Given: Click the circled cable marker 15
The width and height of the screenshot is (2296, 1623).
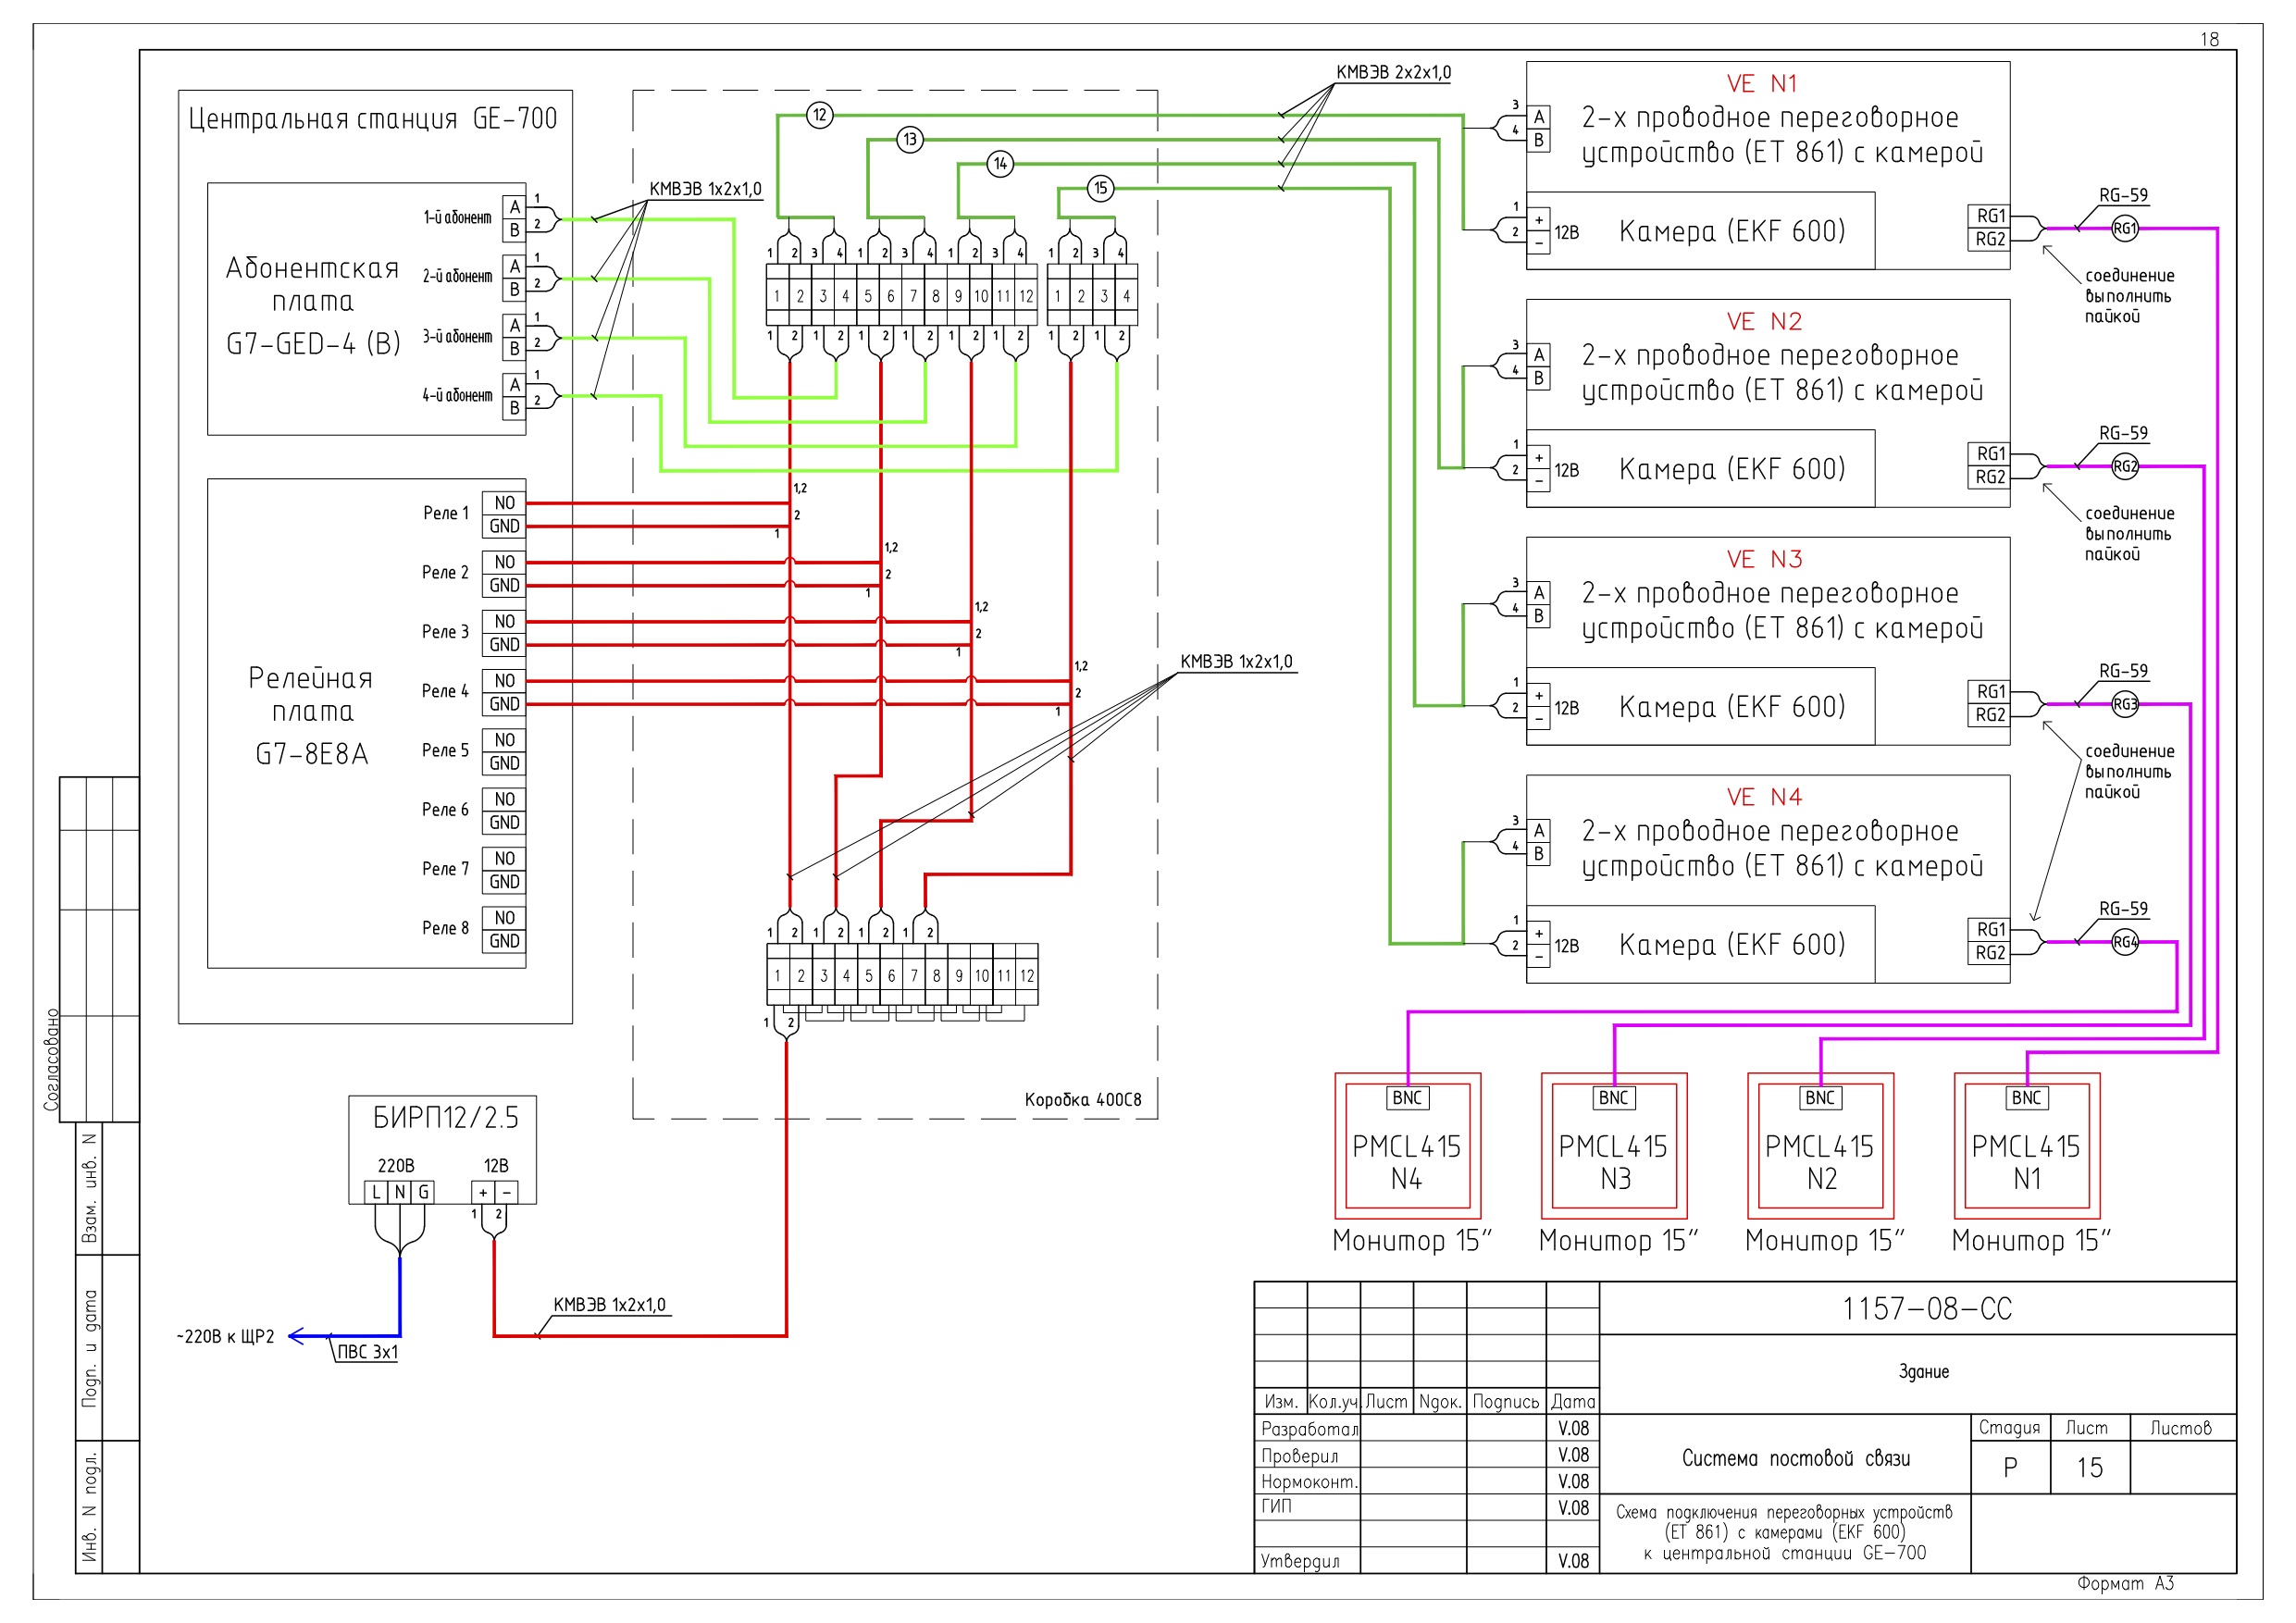Looking at the screenshot, I should coord(1100,188).
